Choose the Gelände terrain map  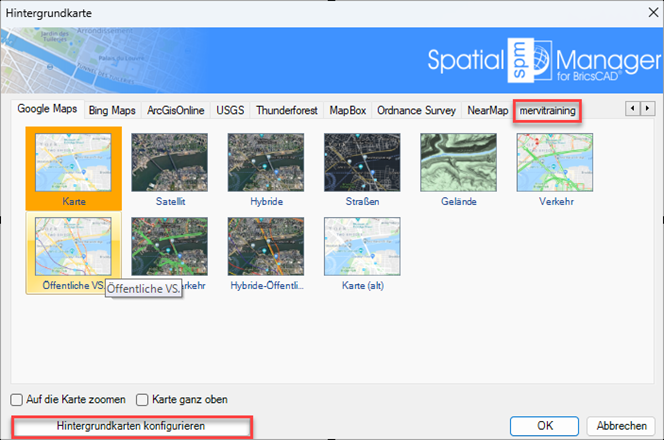click(457, 163)
